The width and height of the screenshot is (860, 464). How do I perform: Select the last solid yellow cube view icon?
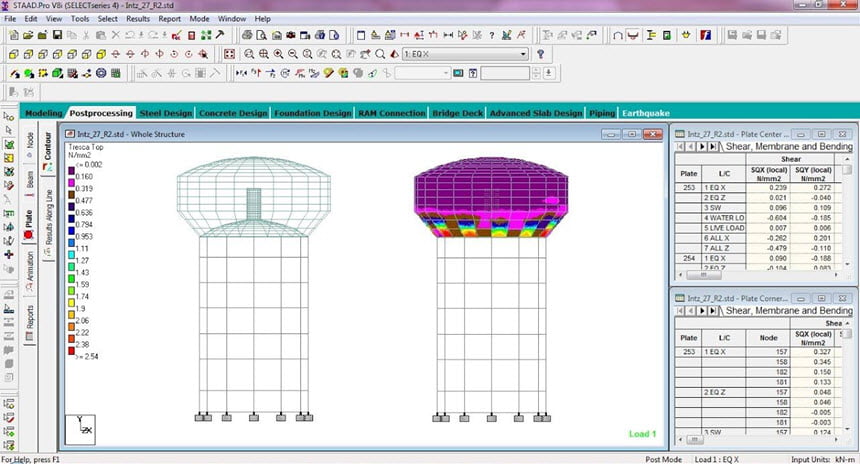[101, 54]
